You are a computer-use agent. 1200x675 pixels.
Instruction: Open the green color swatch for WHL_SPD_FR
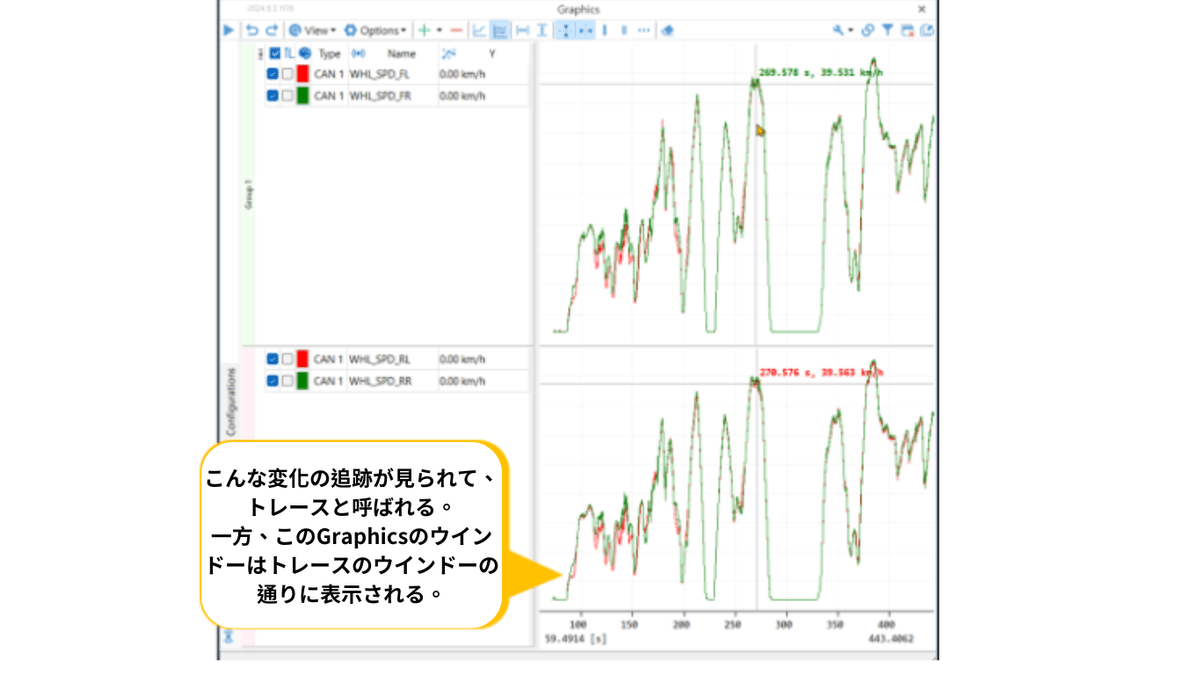[303, 96]
